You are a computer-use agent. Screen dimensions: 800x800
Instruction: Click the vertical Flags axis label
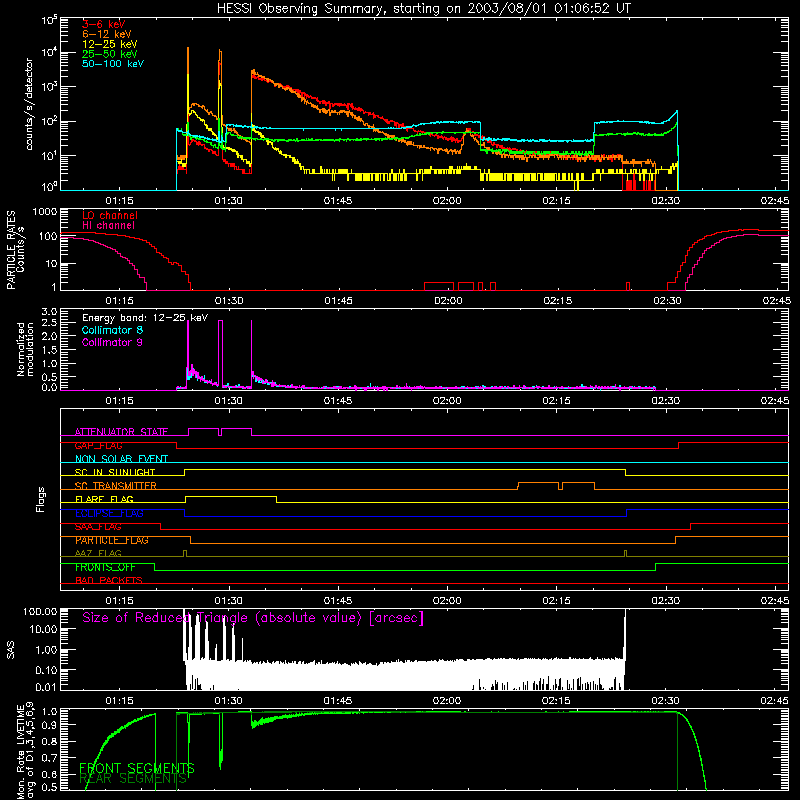[41, 499]
